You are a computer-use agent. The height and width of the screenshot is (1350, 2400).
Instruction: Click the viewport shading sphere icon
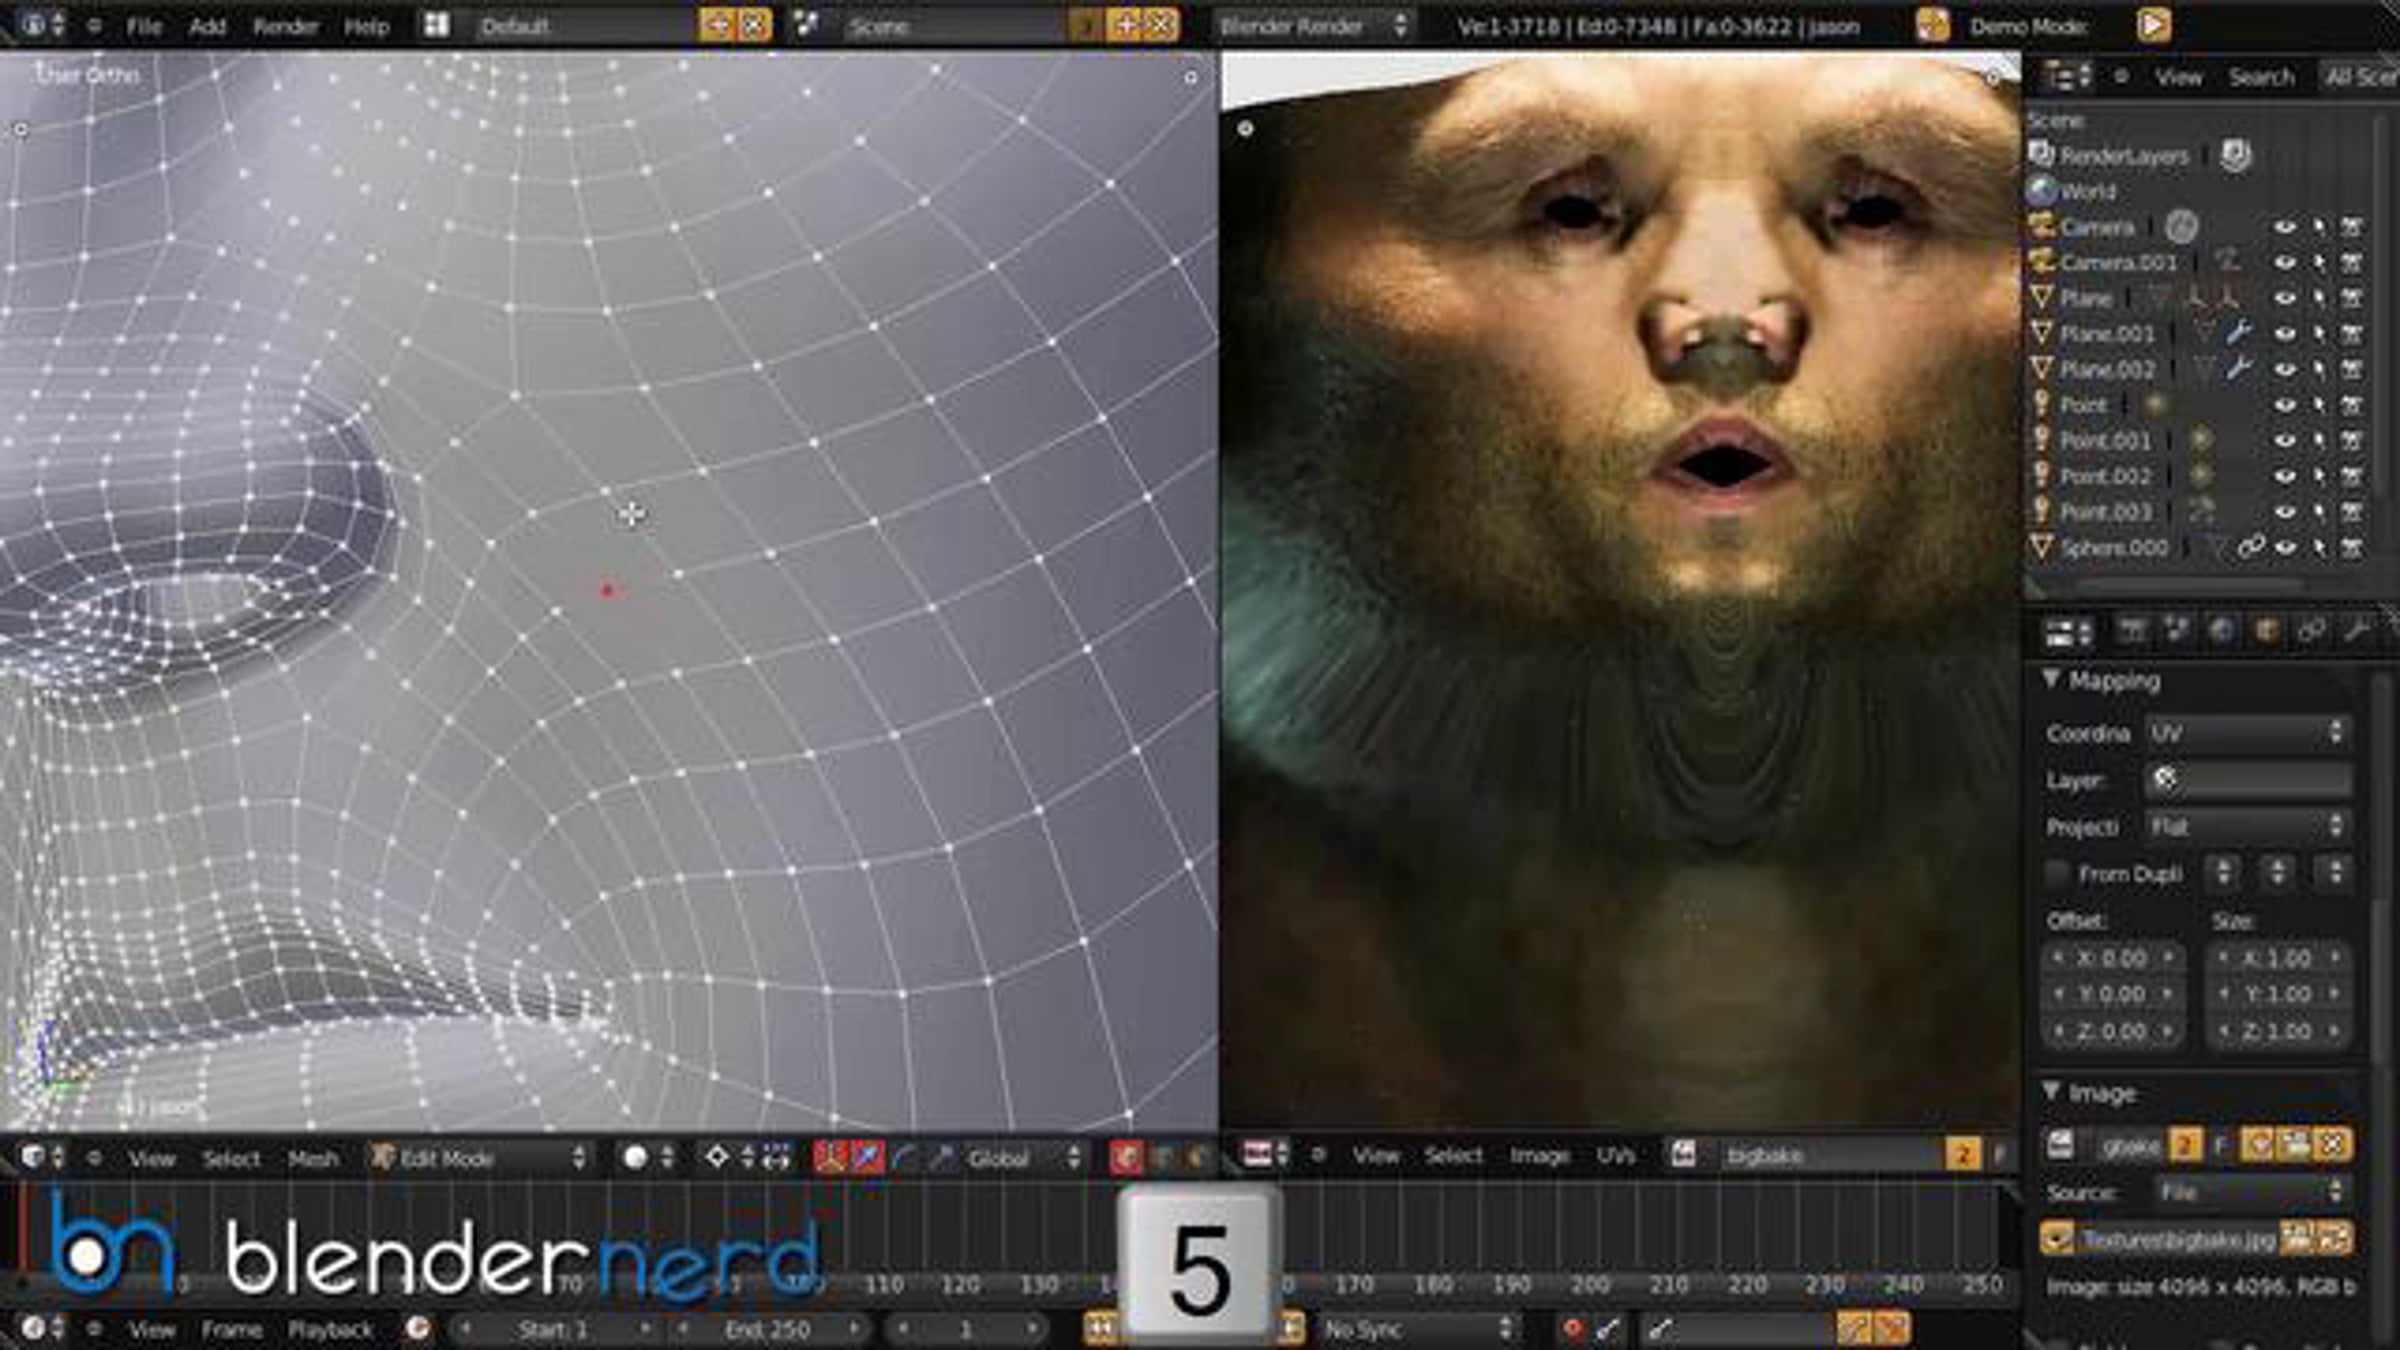click(x=635, y=1158)
